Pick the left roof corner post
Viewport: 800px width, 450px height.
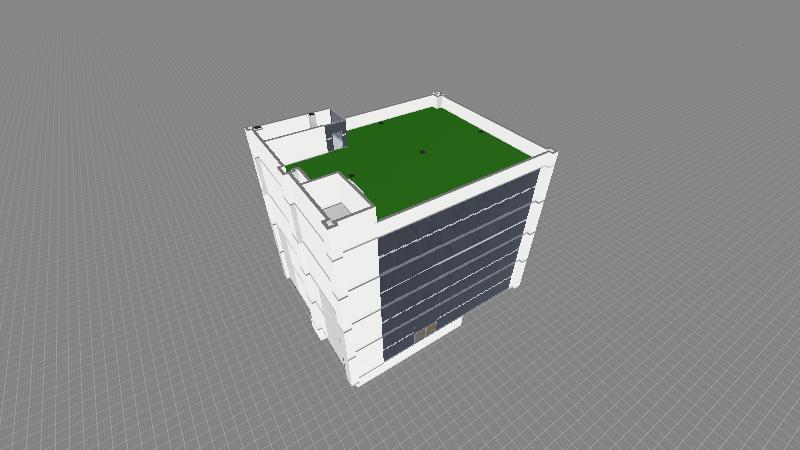pyautogui.click(x=253, y=129)
